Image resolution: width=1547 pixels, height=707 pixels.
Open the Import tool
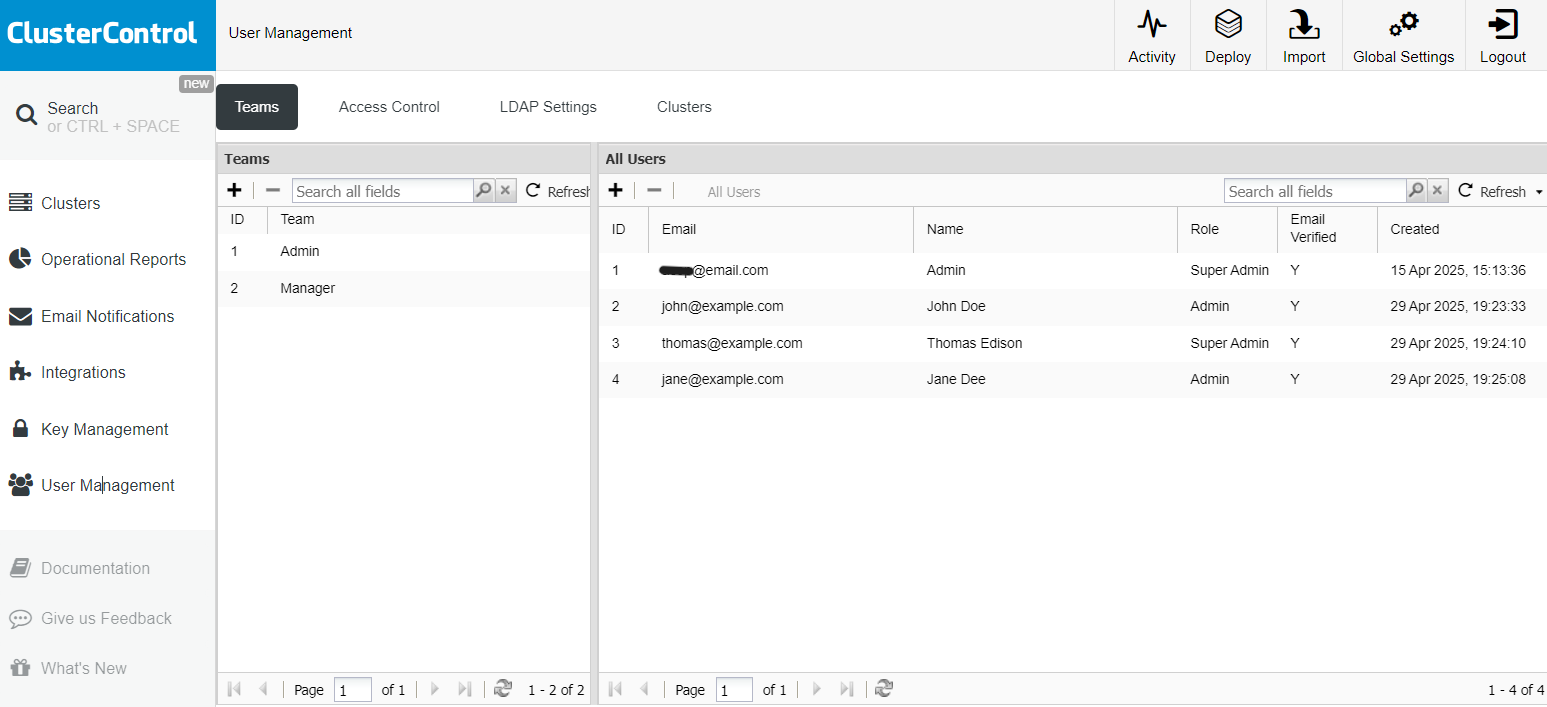(x=1304, y=35)
